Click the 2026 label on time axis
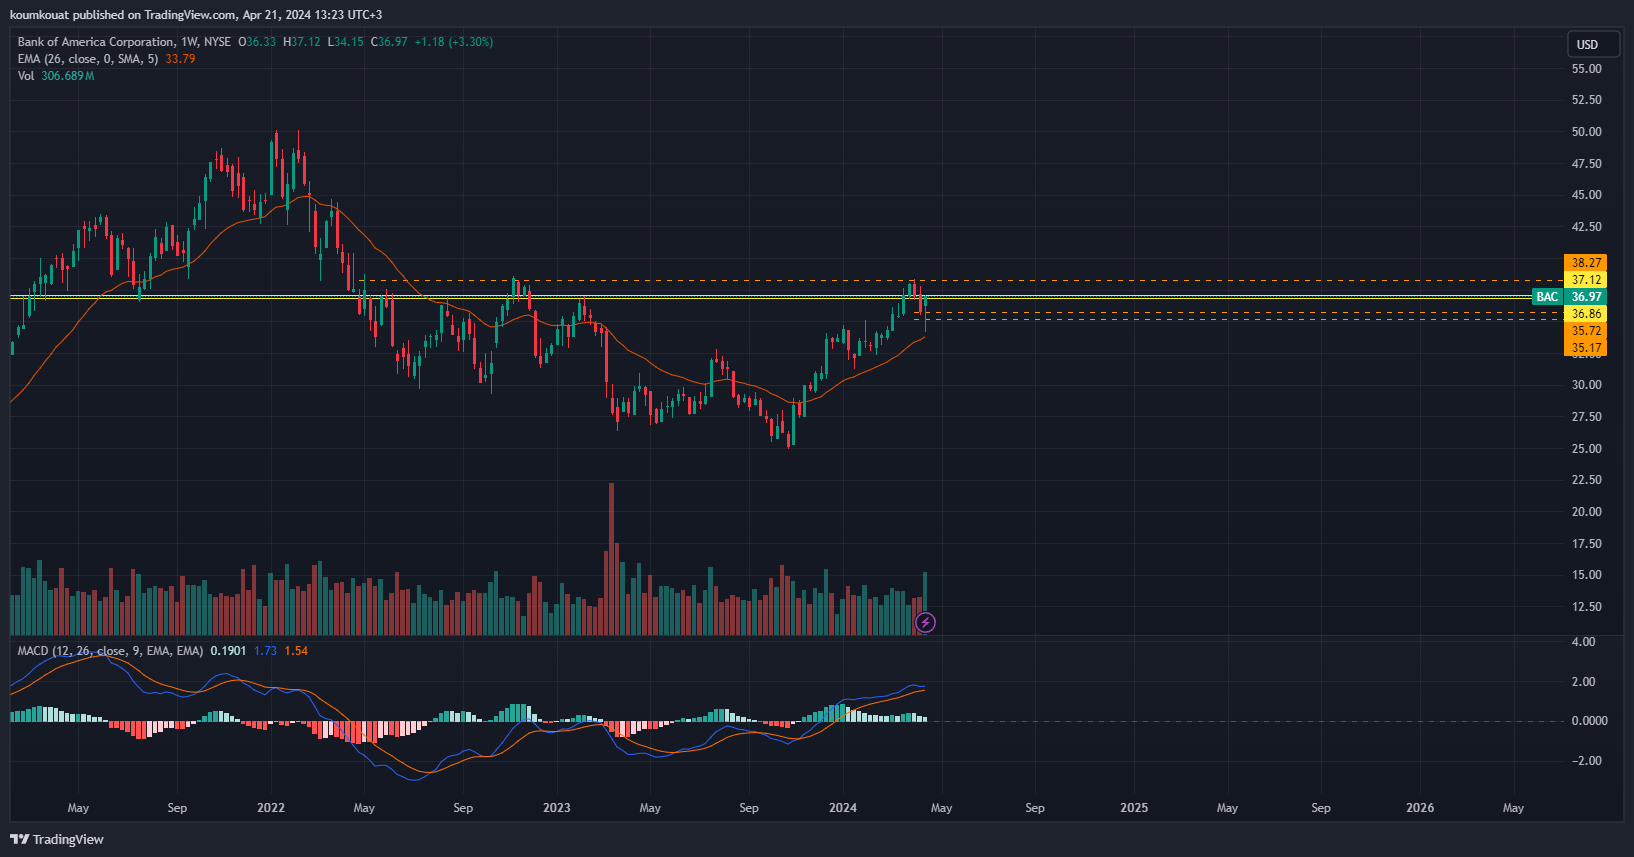Screen dimensions: 1634x857 [1420, 808]
